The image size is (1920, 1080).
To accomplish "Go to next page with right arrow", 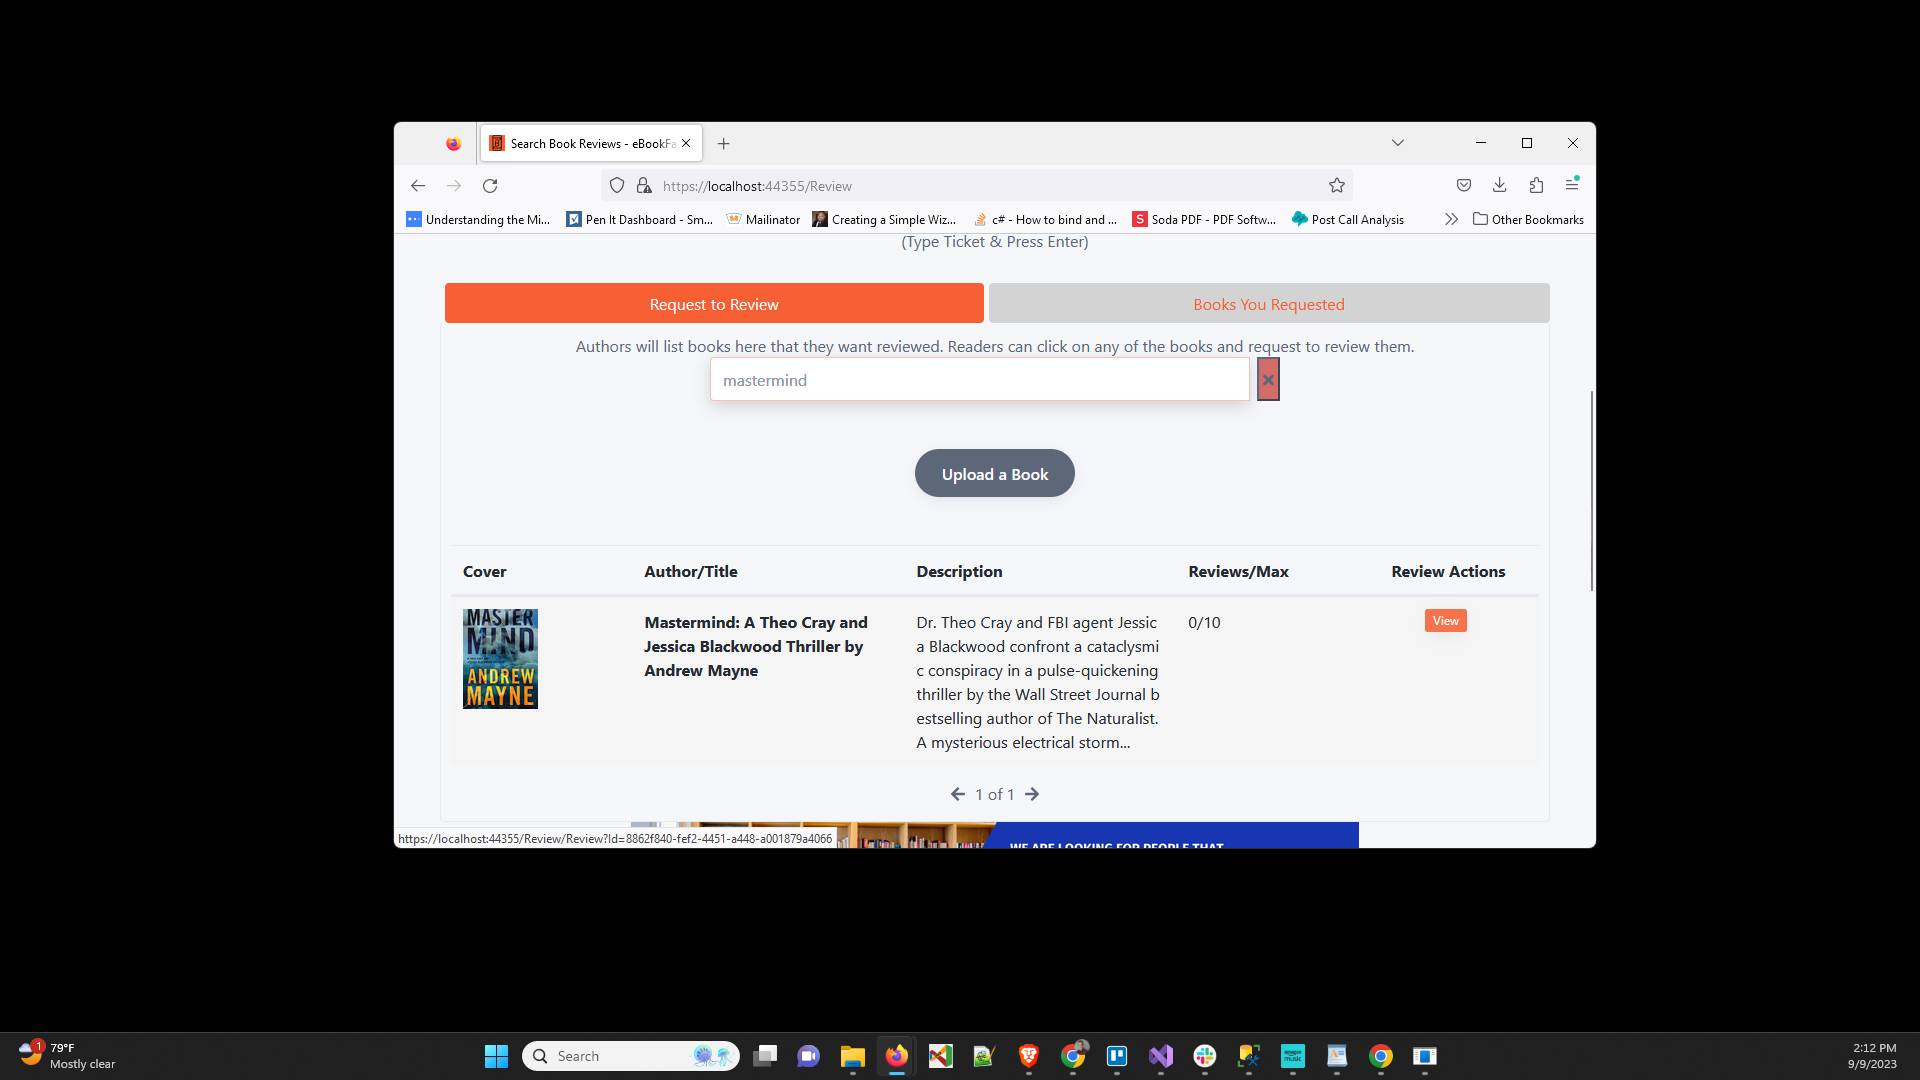I will coord(1033,793).
